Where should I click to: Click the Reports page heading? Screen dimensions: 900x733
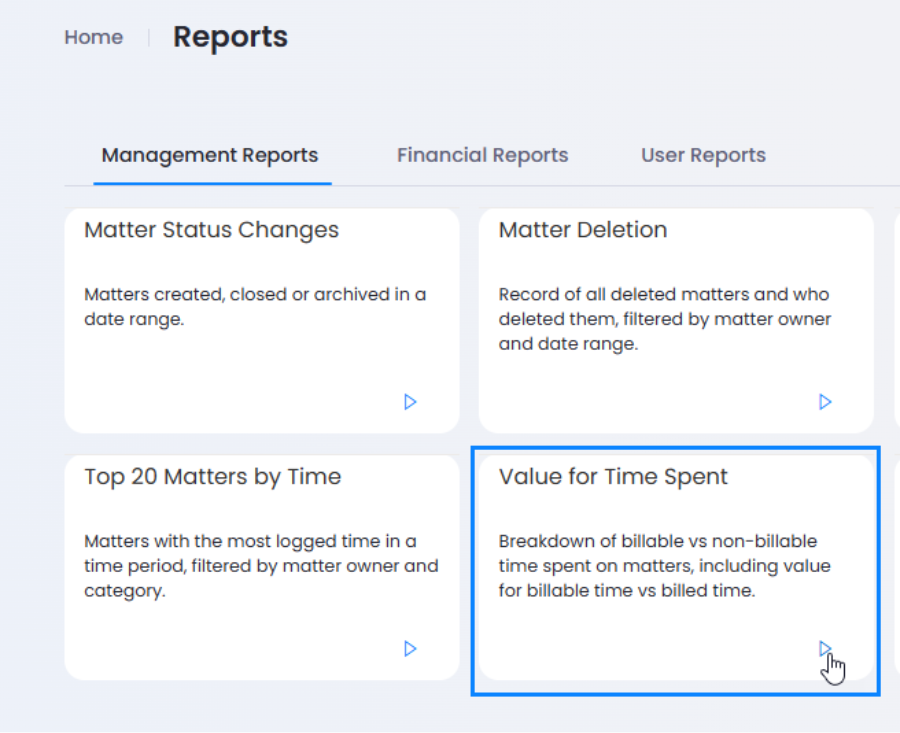[x=230, y=37]
